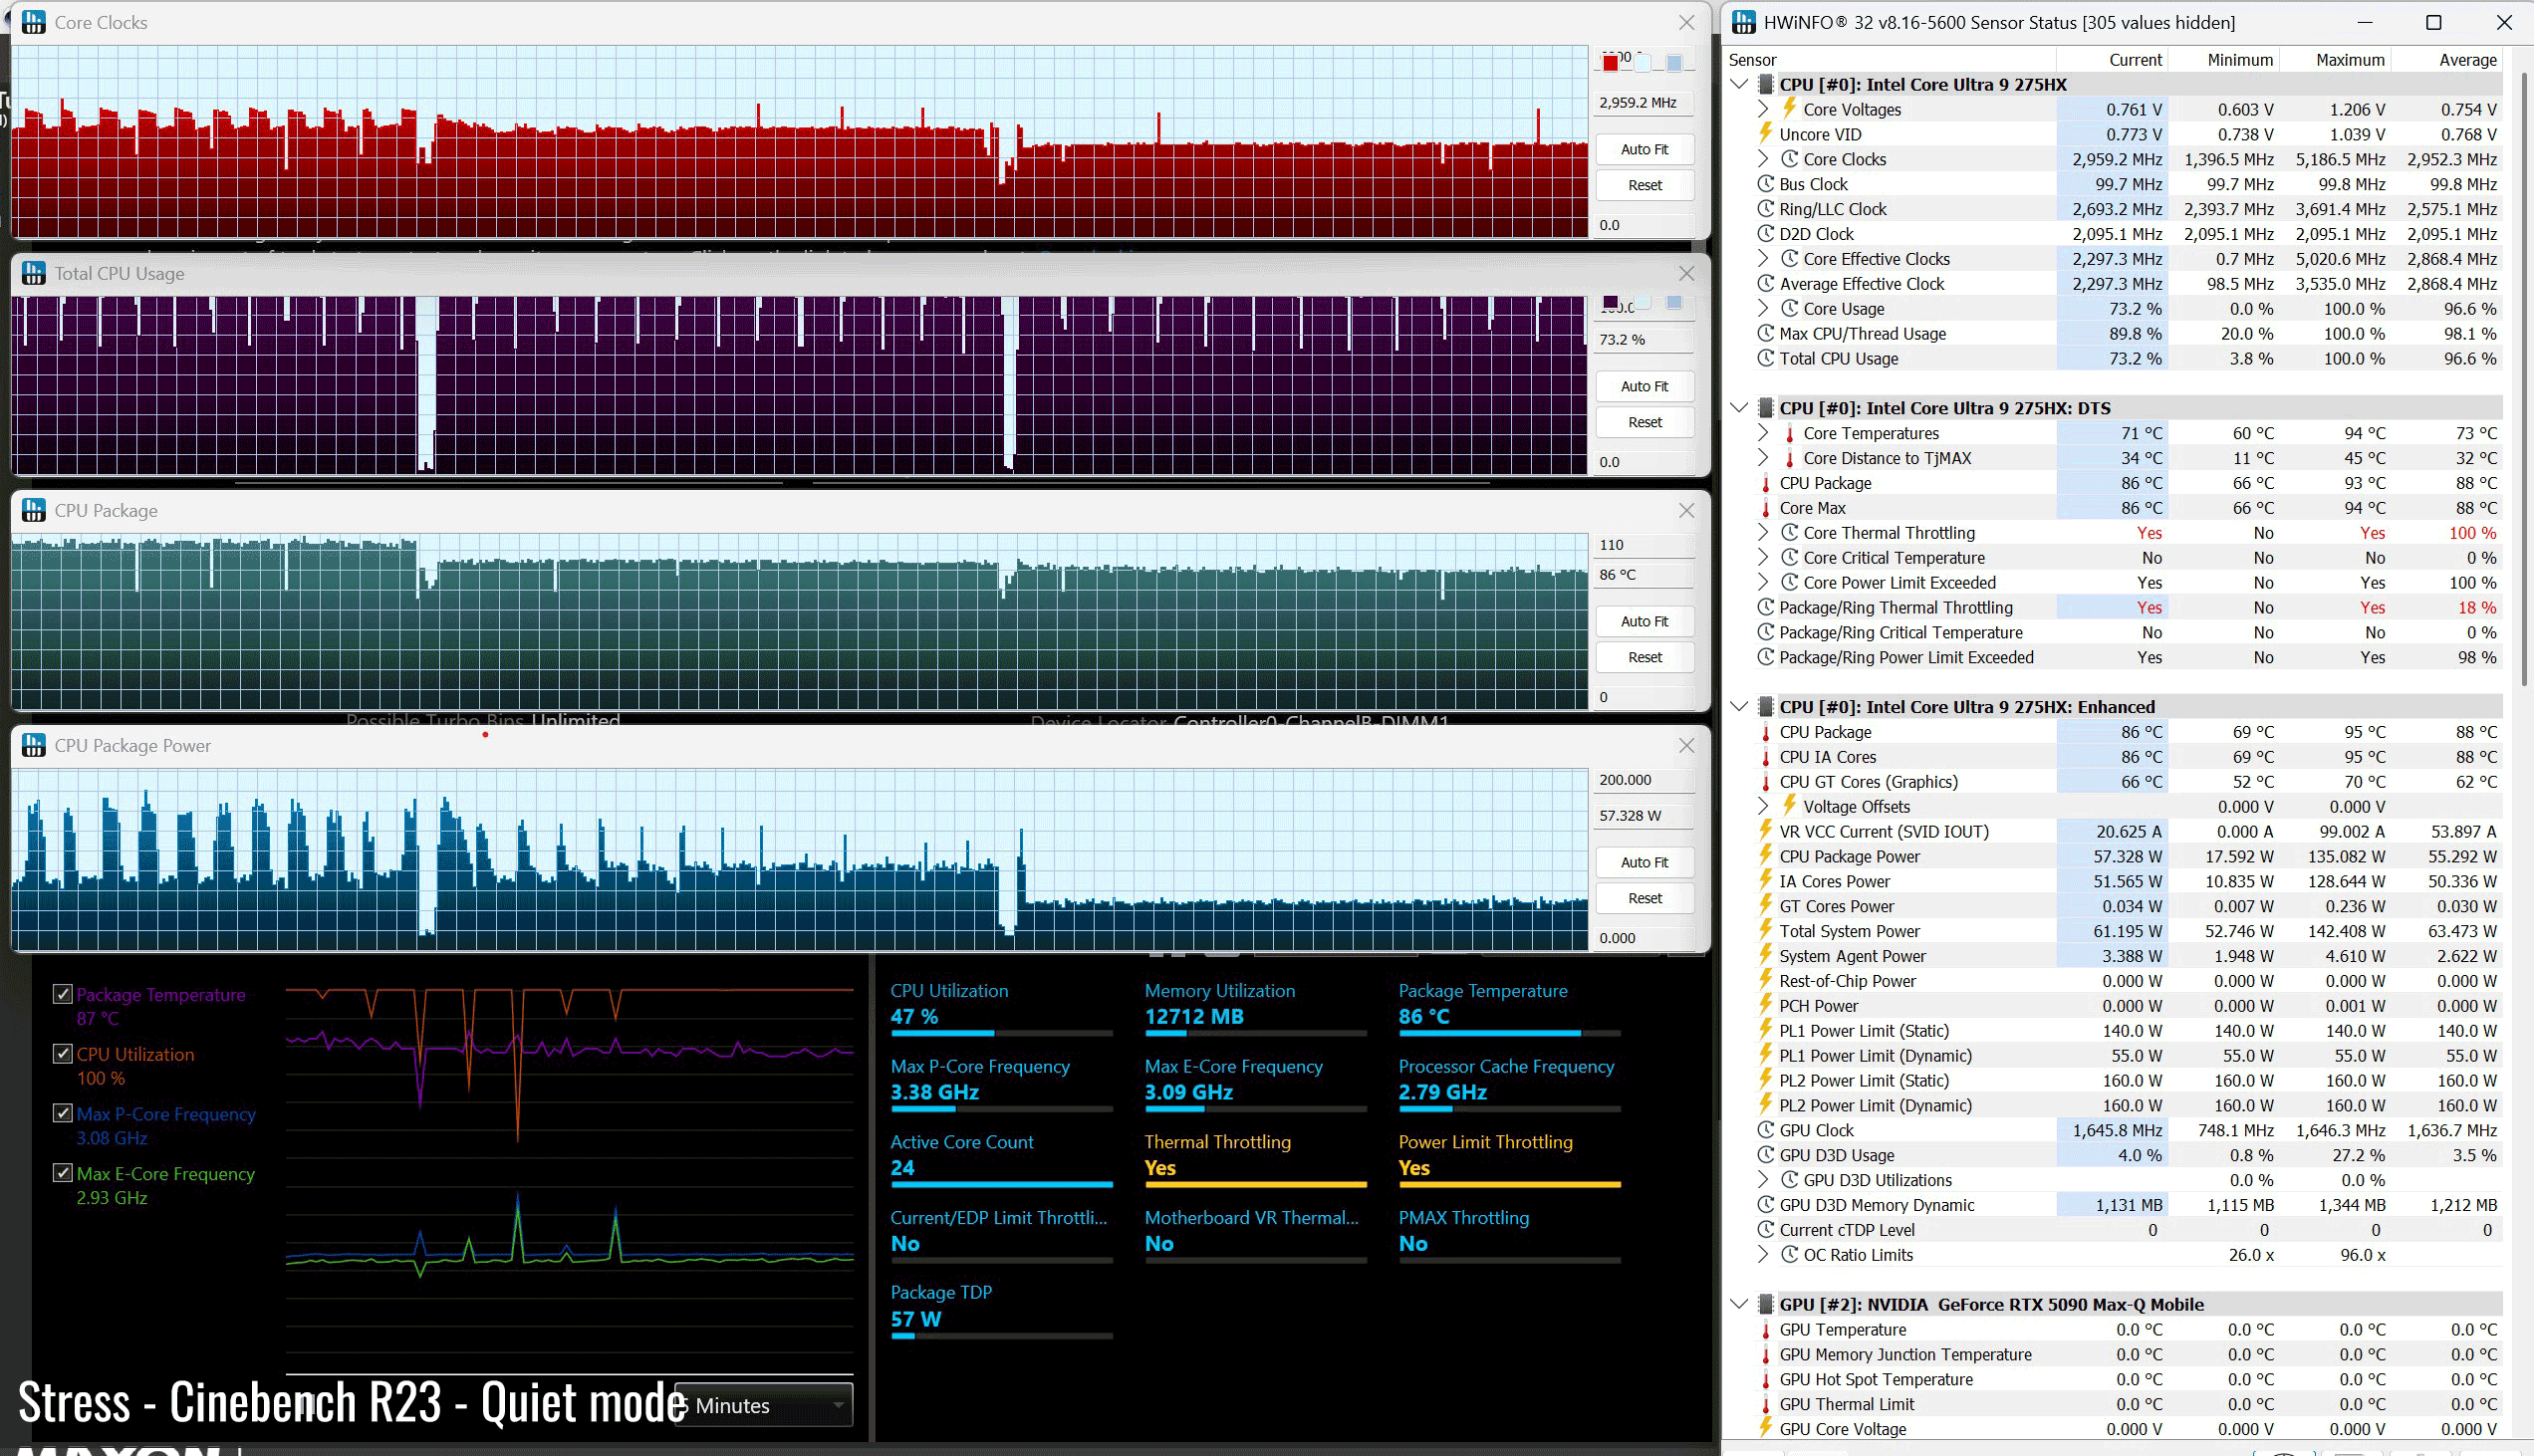Screen dimensions: 2534x1456
Task: Click Reset in CPU Package window
Action: pyautogui.click(x=1644, y=657)
